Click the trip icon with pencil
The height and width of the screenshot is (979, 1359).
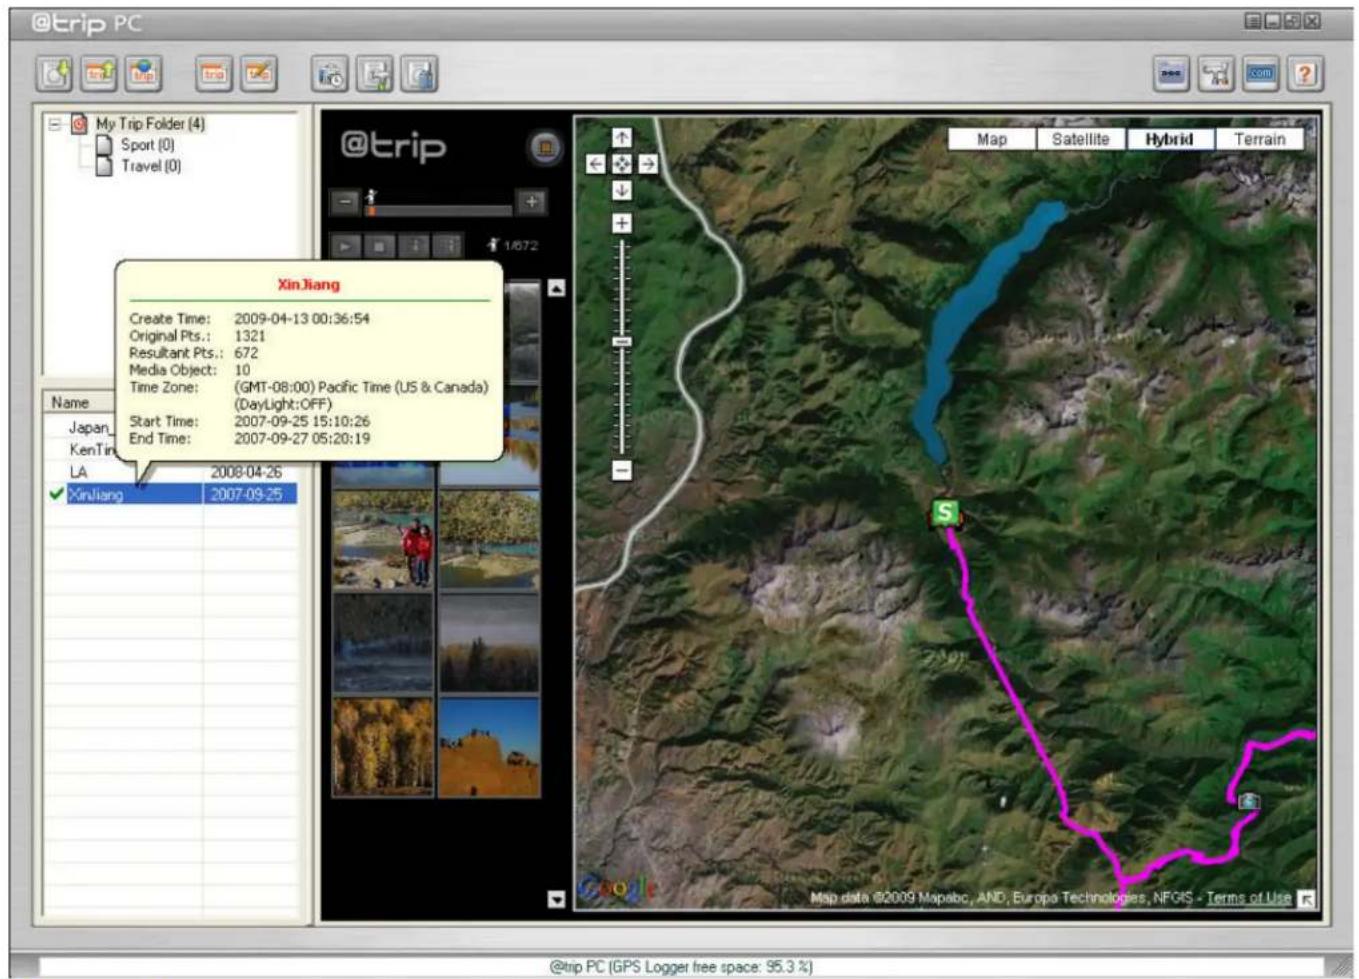click(x=258, y=74)
